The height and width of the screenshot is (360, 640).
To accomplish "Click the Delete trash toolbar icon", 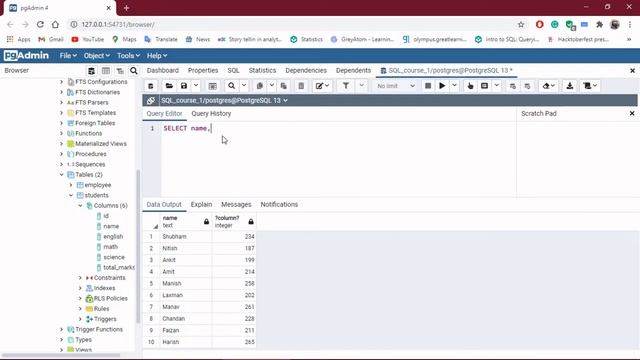I will 301,86.
